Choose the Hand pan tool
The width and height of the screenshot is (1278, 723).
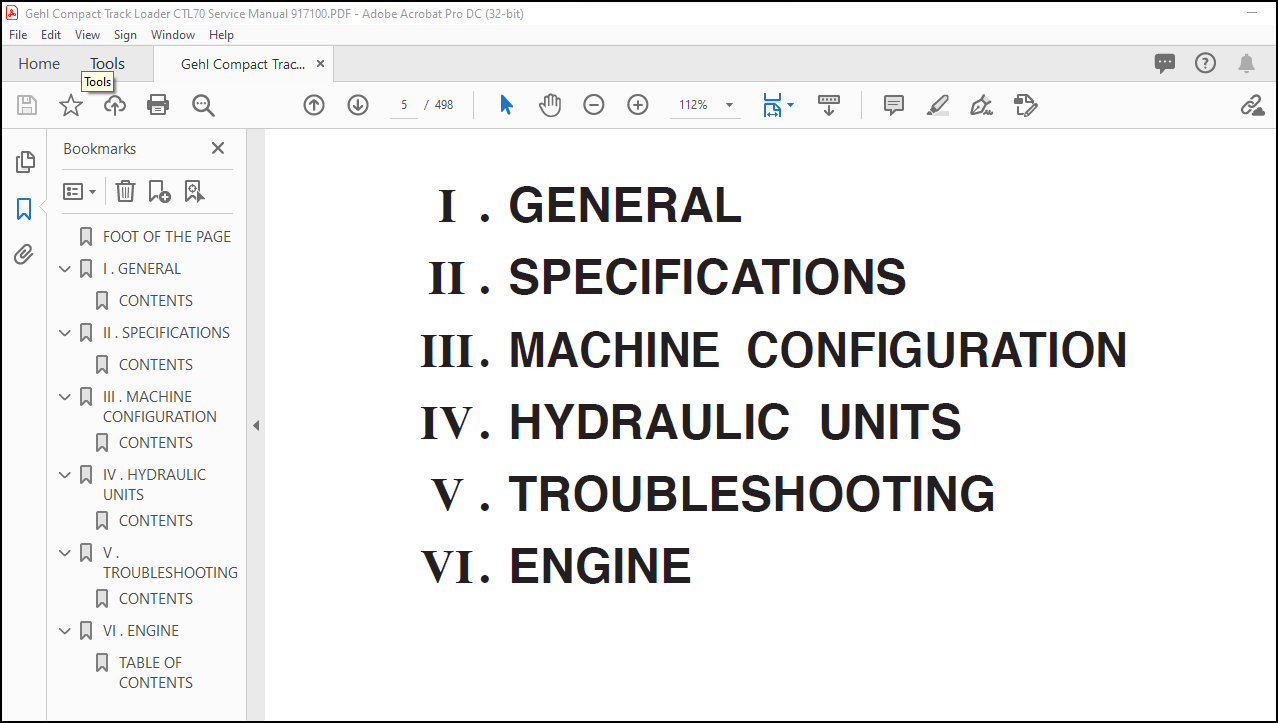550,105
